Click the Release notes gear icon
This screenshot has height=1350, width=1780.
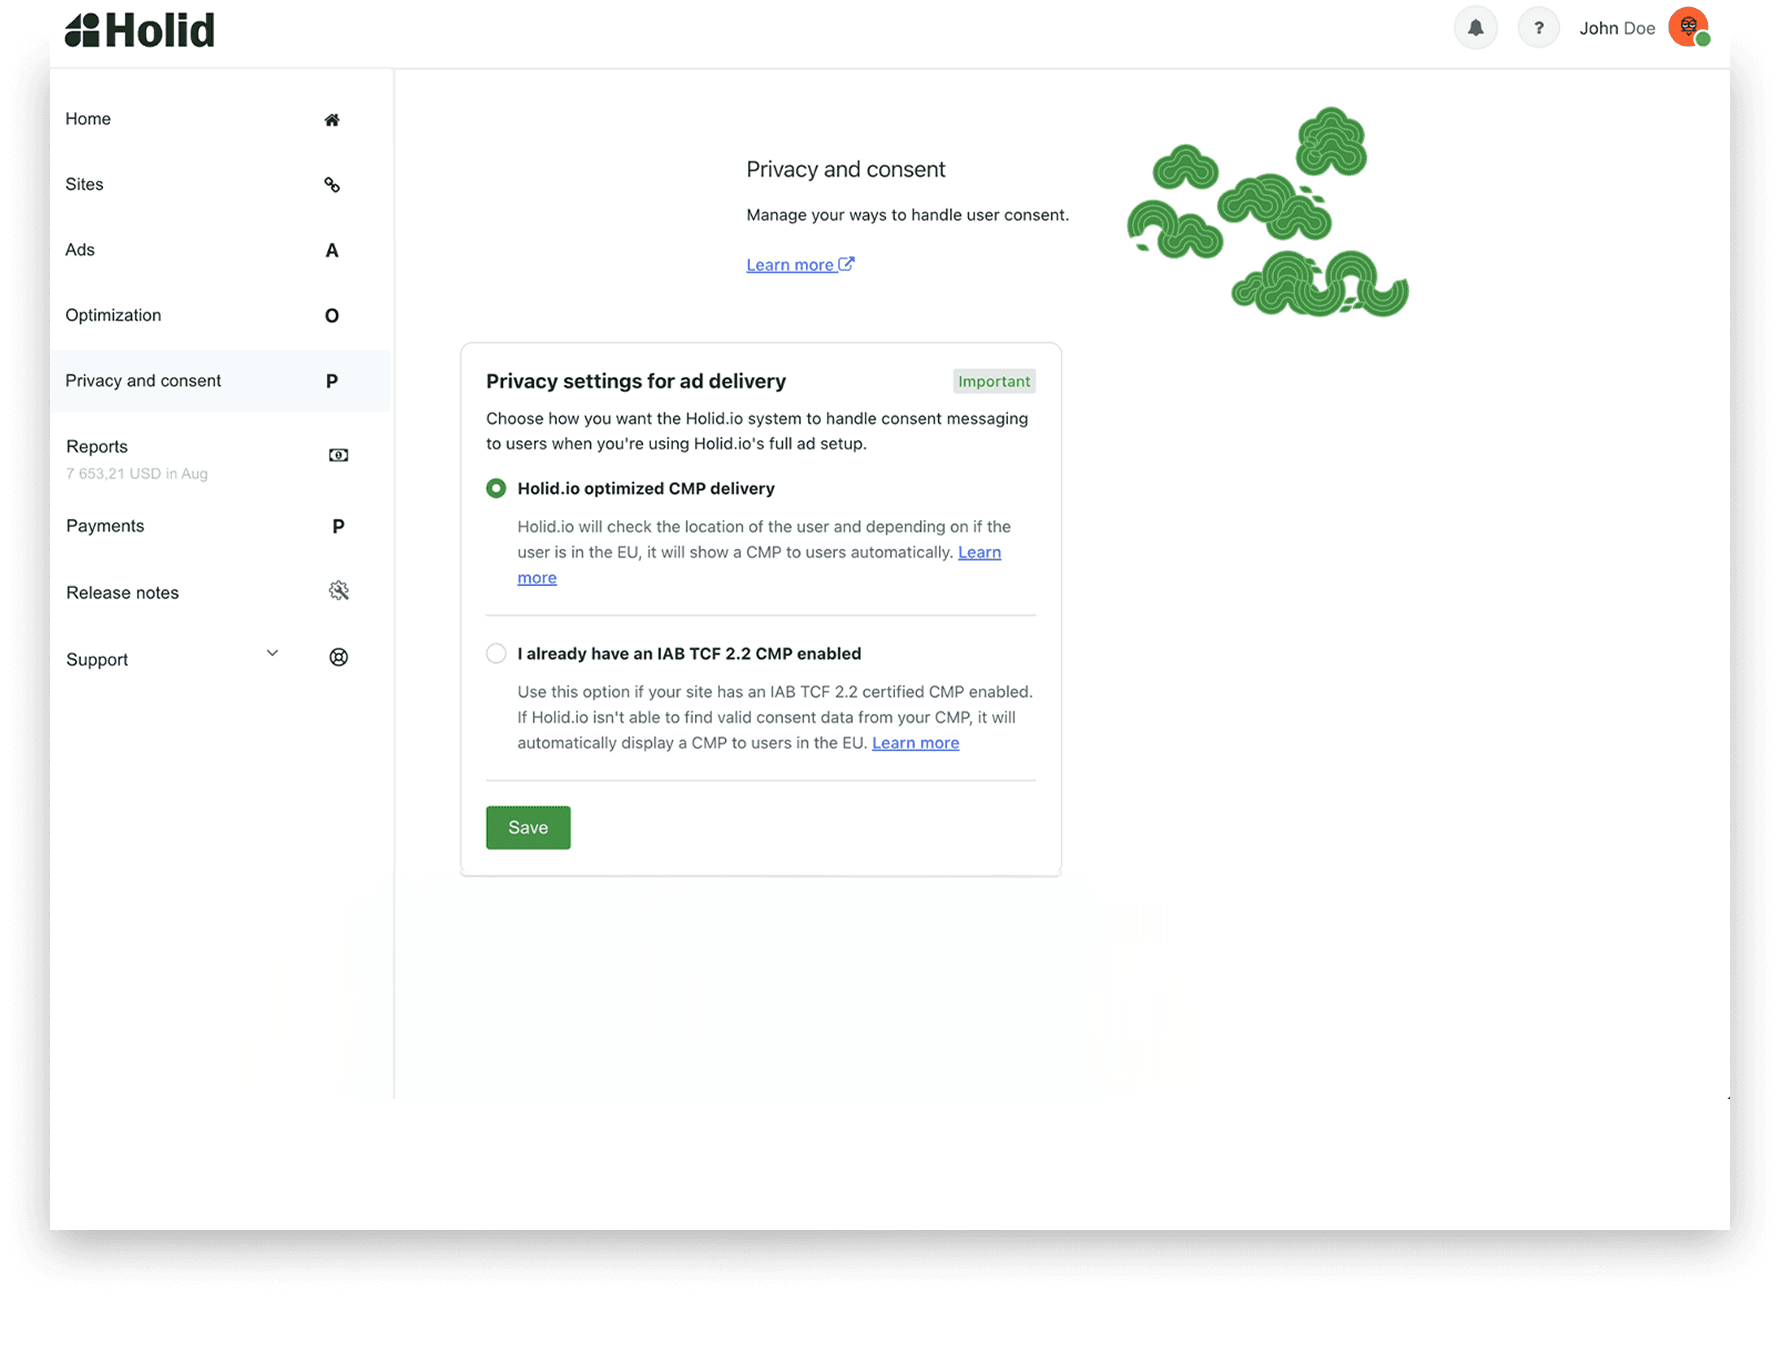(339, 591)
